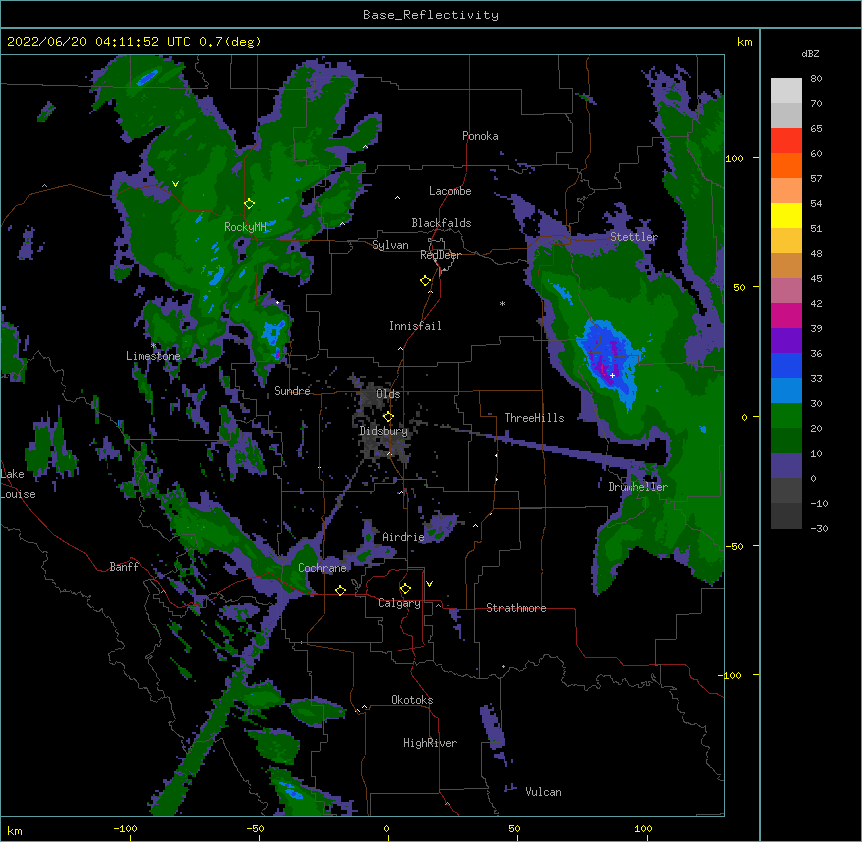Click the Ponoka town label

click(x=480, y=136)
